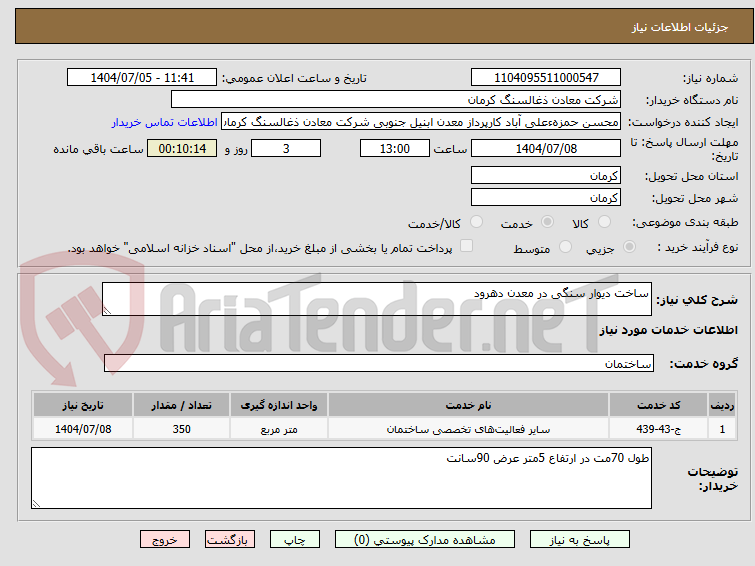Click the گروه خدمت field ساختمان
Image resolution: width=755 pixels, height=566 pixels.
(x=378, y=363)
